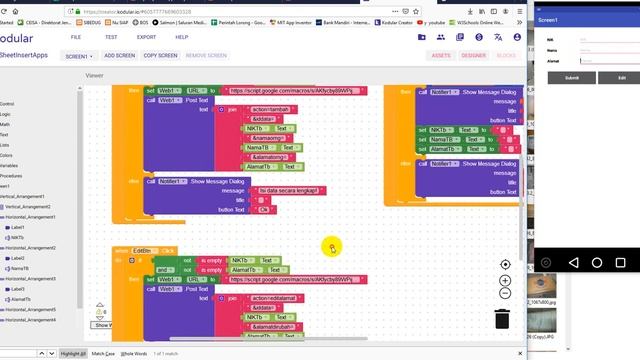Image resolution: width=640 pixels, height=360 pixels.
Task: Open the Firefox library icon
Action: (x=482, y=11)
